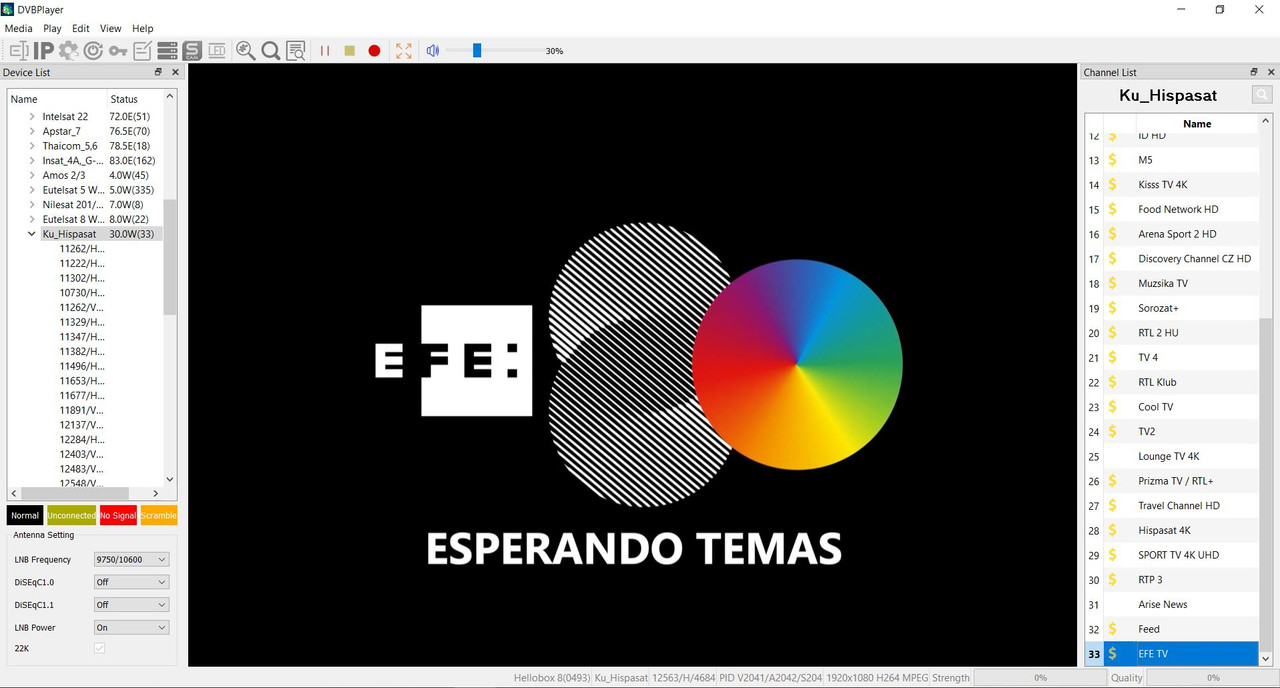This screenshot has width=1280, height=688.
Task: Click the circular timer icon in toolbar
Action: (x=93, y=50)
